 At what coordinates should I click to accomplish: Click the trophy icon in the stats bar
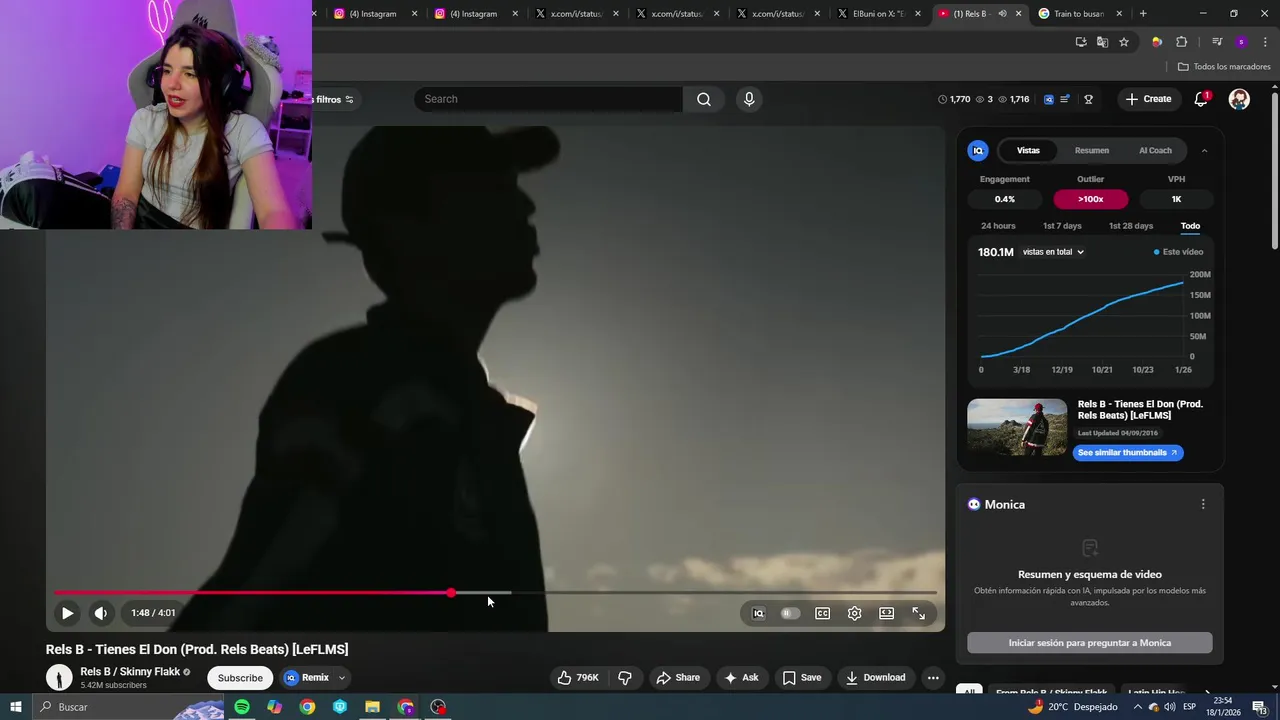point(1088,99)
